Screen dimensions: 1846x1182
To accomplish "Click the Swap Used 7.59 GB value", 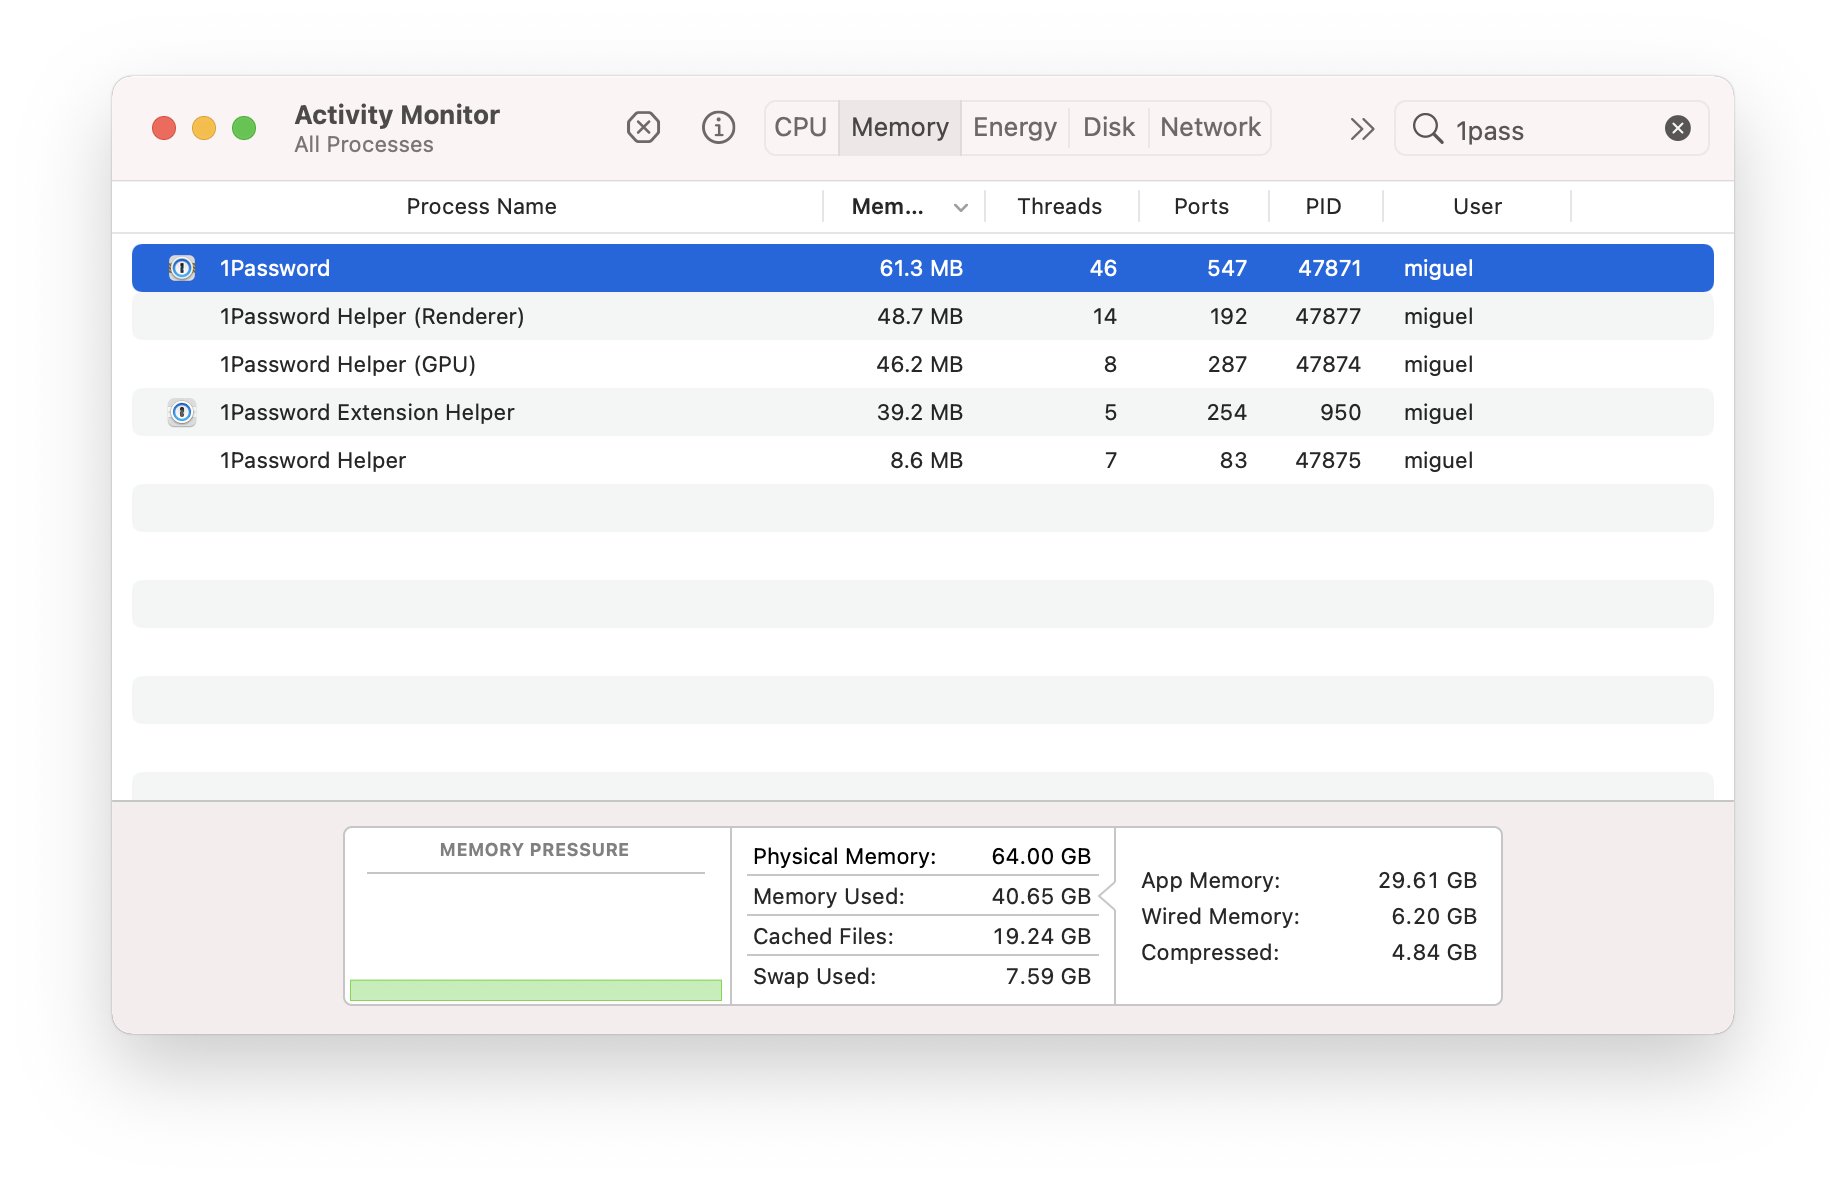I will 1048,976.
